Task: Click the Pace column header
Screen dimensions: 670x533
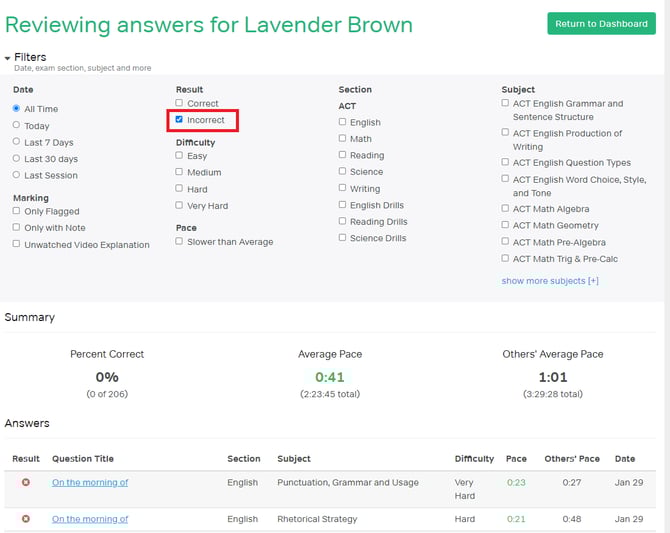Action: [516, 459]
